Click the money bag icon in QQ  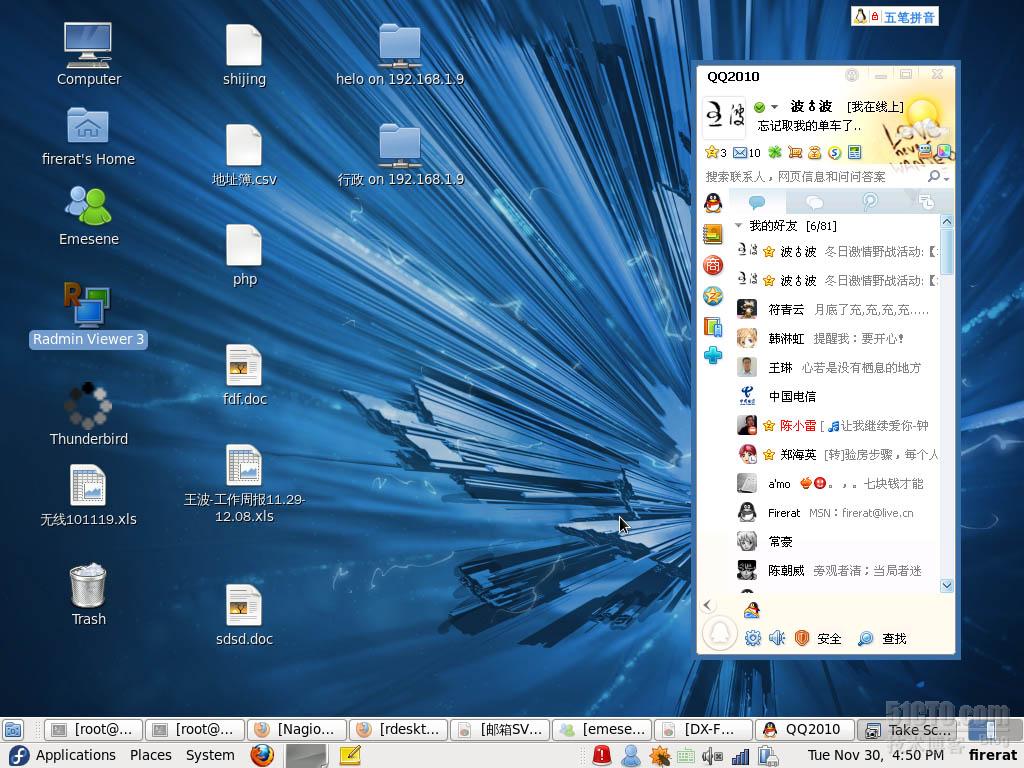click(814, 153)
